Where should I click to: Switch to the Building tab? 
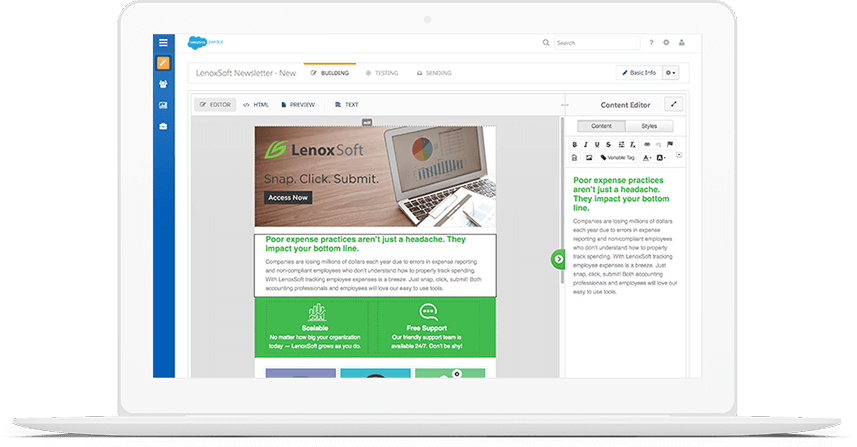point(330,73)
